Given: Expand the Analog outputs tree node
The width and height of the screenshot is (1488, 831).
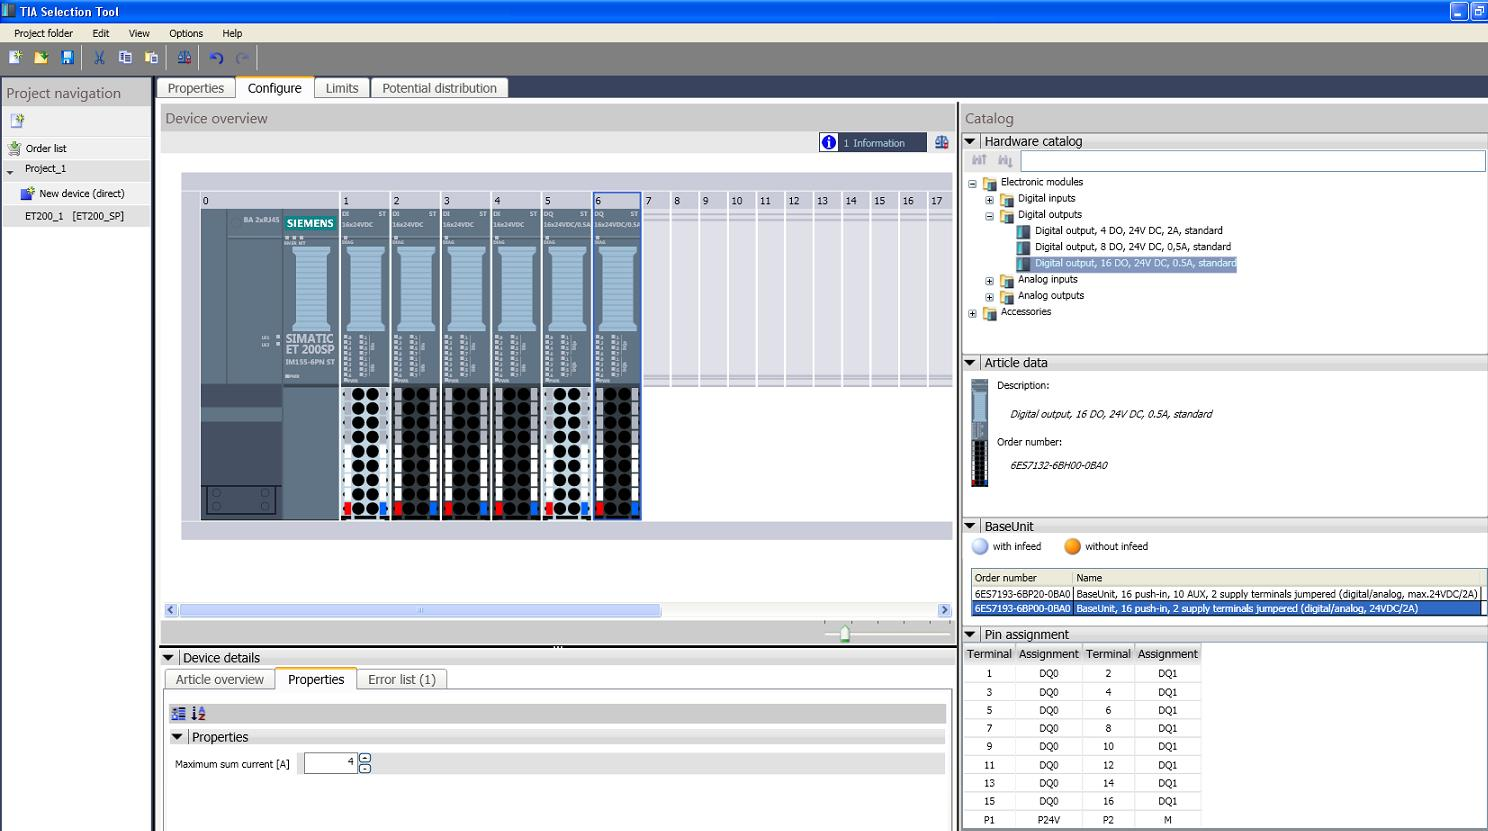Looking at the screenshot, I should click(x=989, y=297).
